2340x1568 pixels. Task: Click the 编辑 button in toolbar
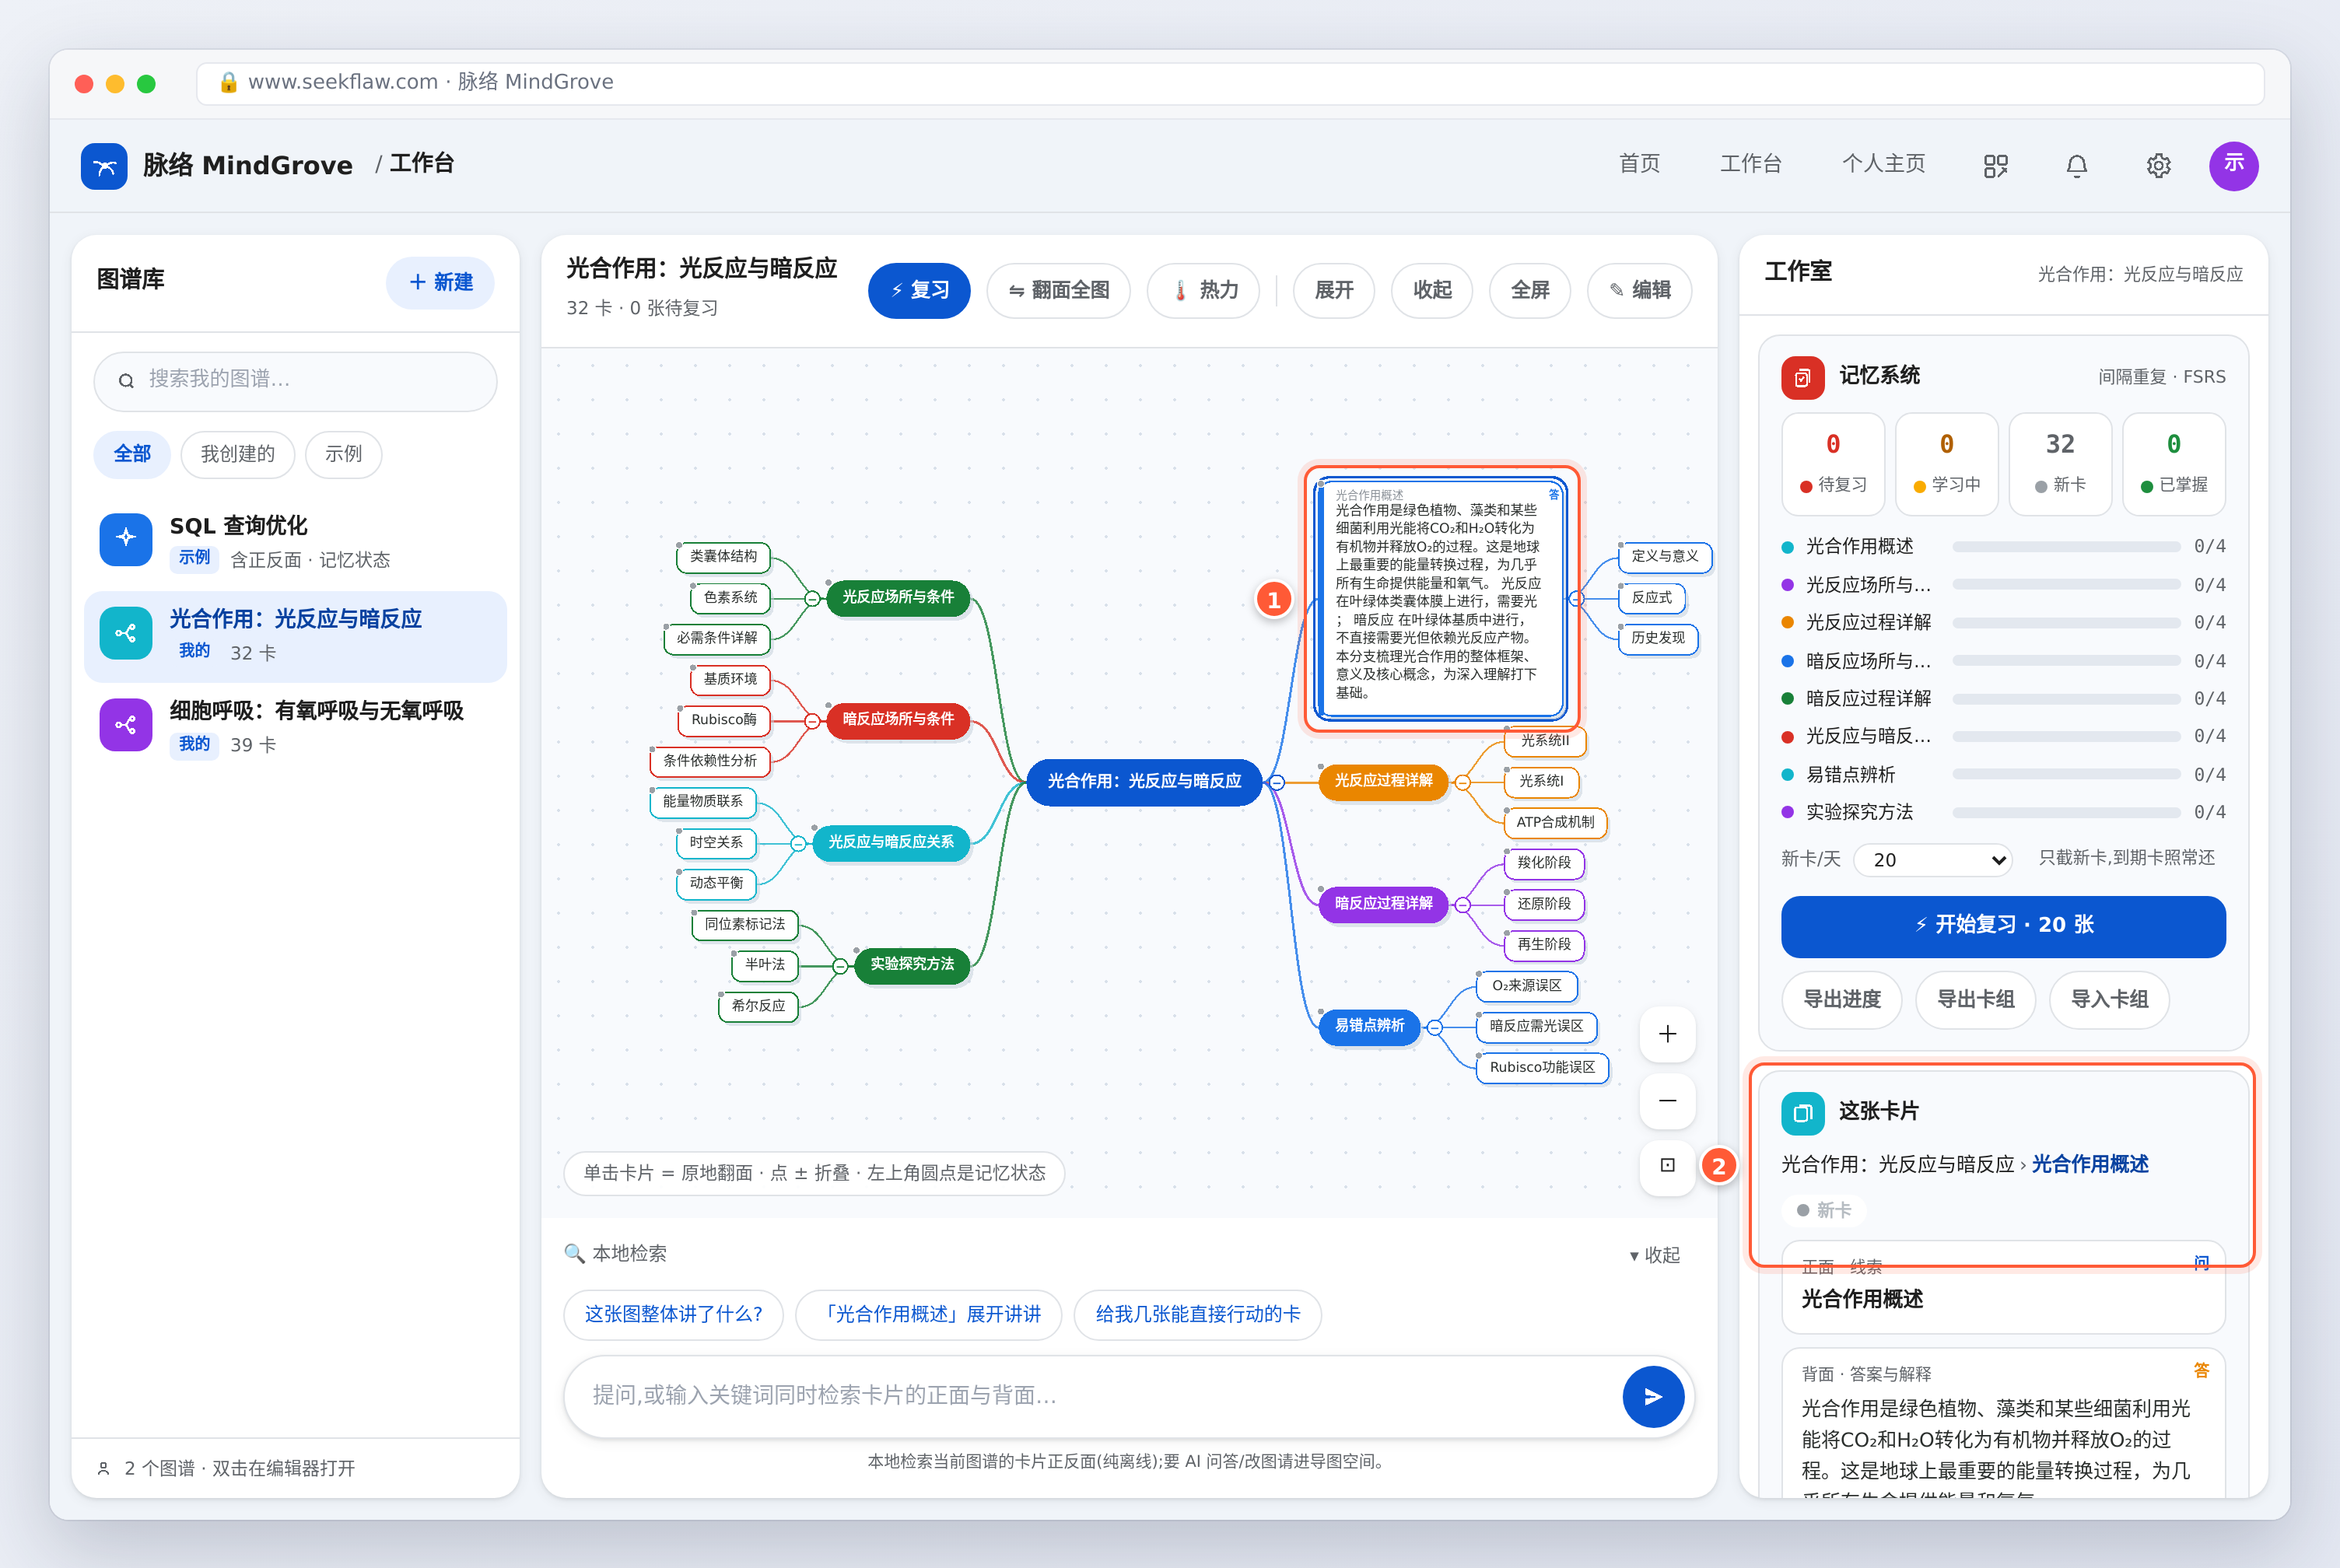pyautogui.click(x=1639, y=291)
